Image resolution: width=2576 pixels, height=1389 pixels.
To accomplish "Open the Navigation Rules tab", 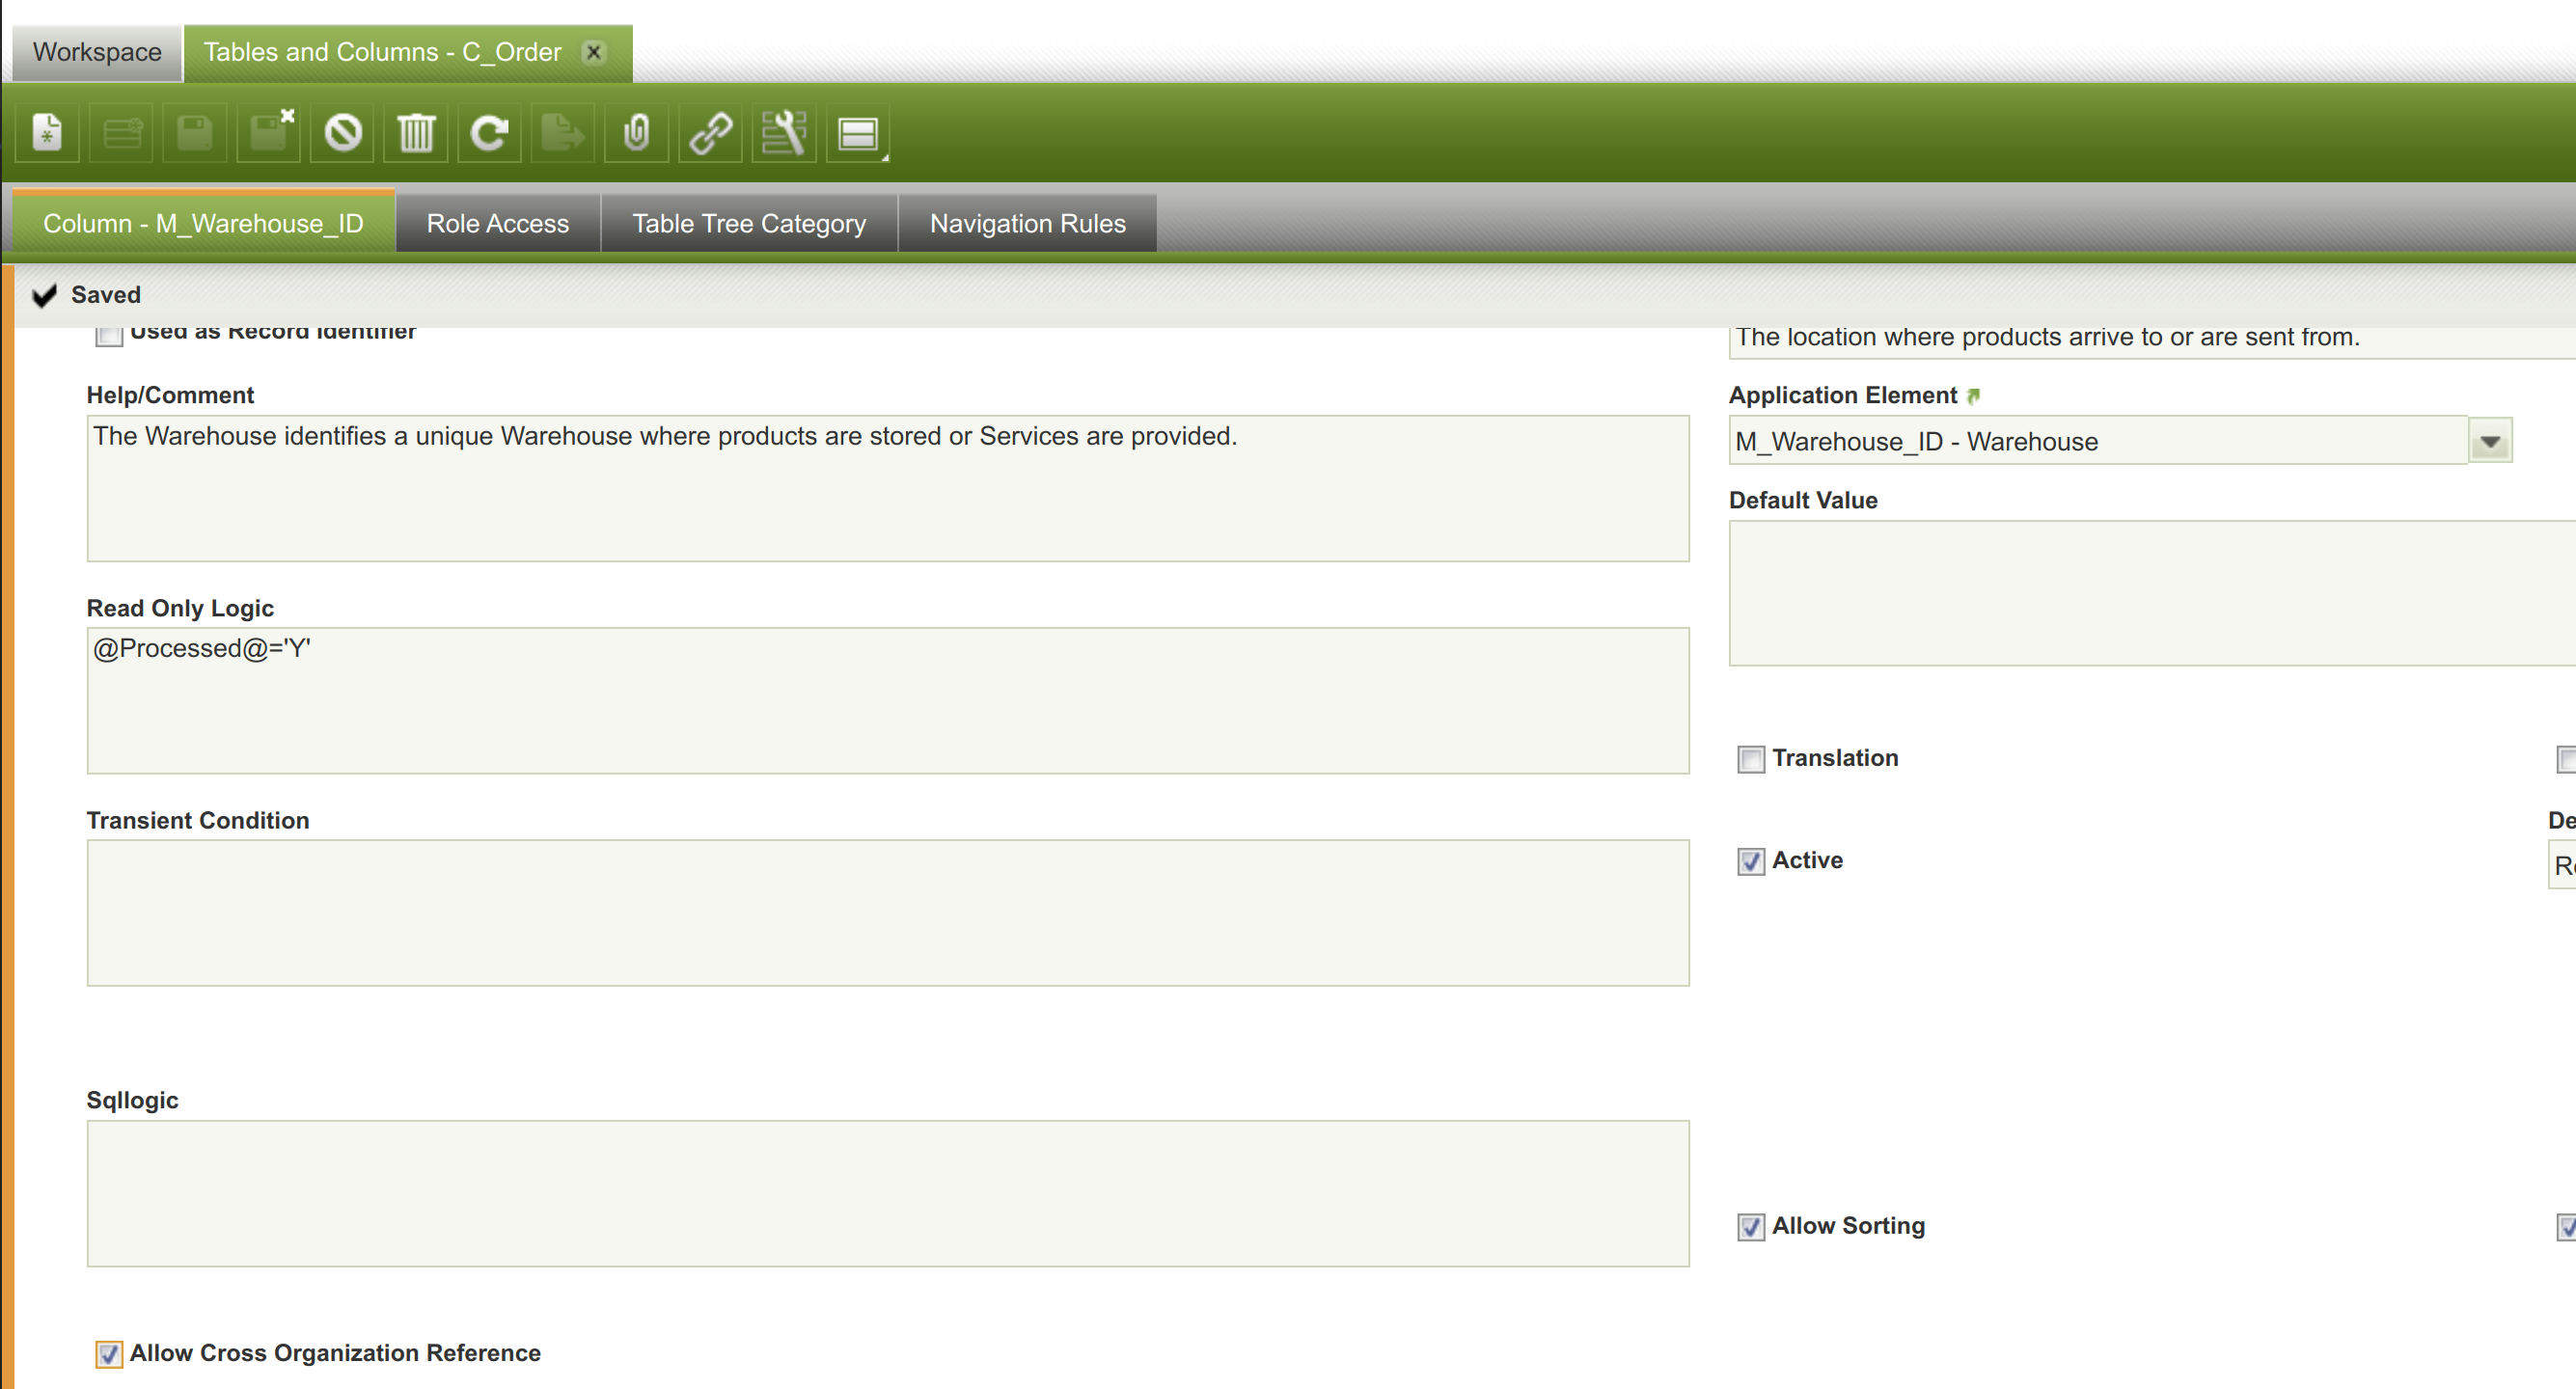I will (x=1027, y=223).
